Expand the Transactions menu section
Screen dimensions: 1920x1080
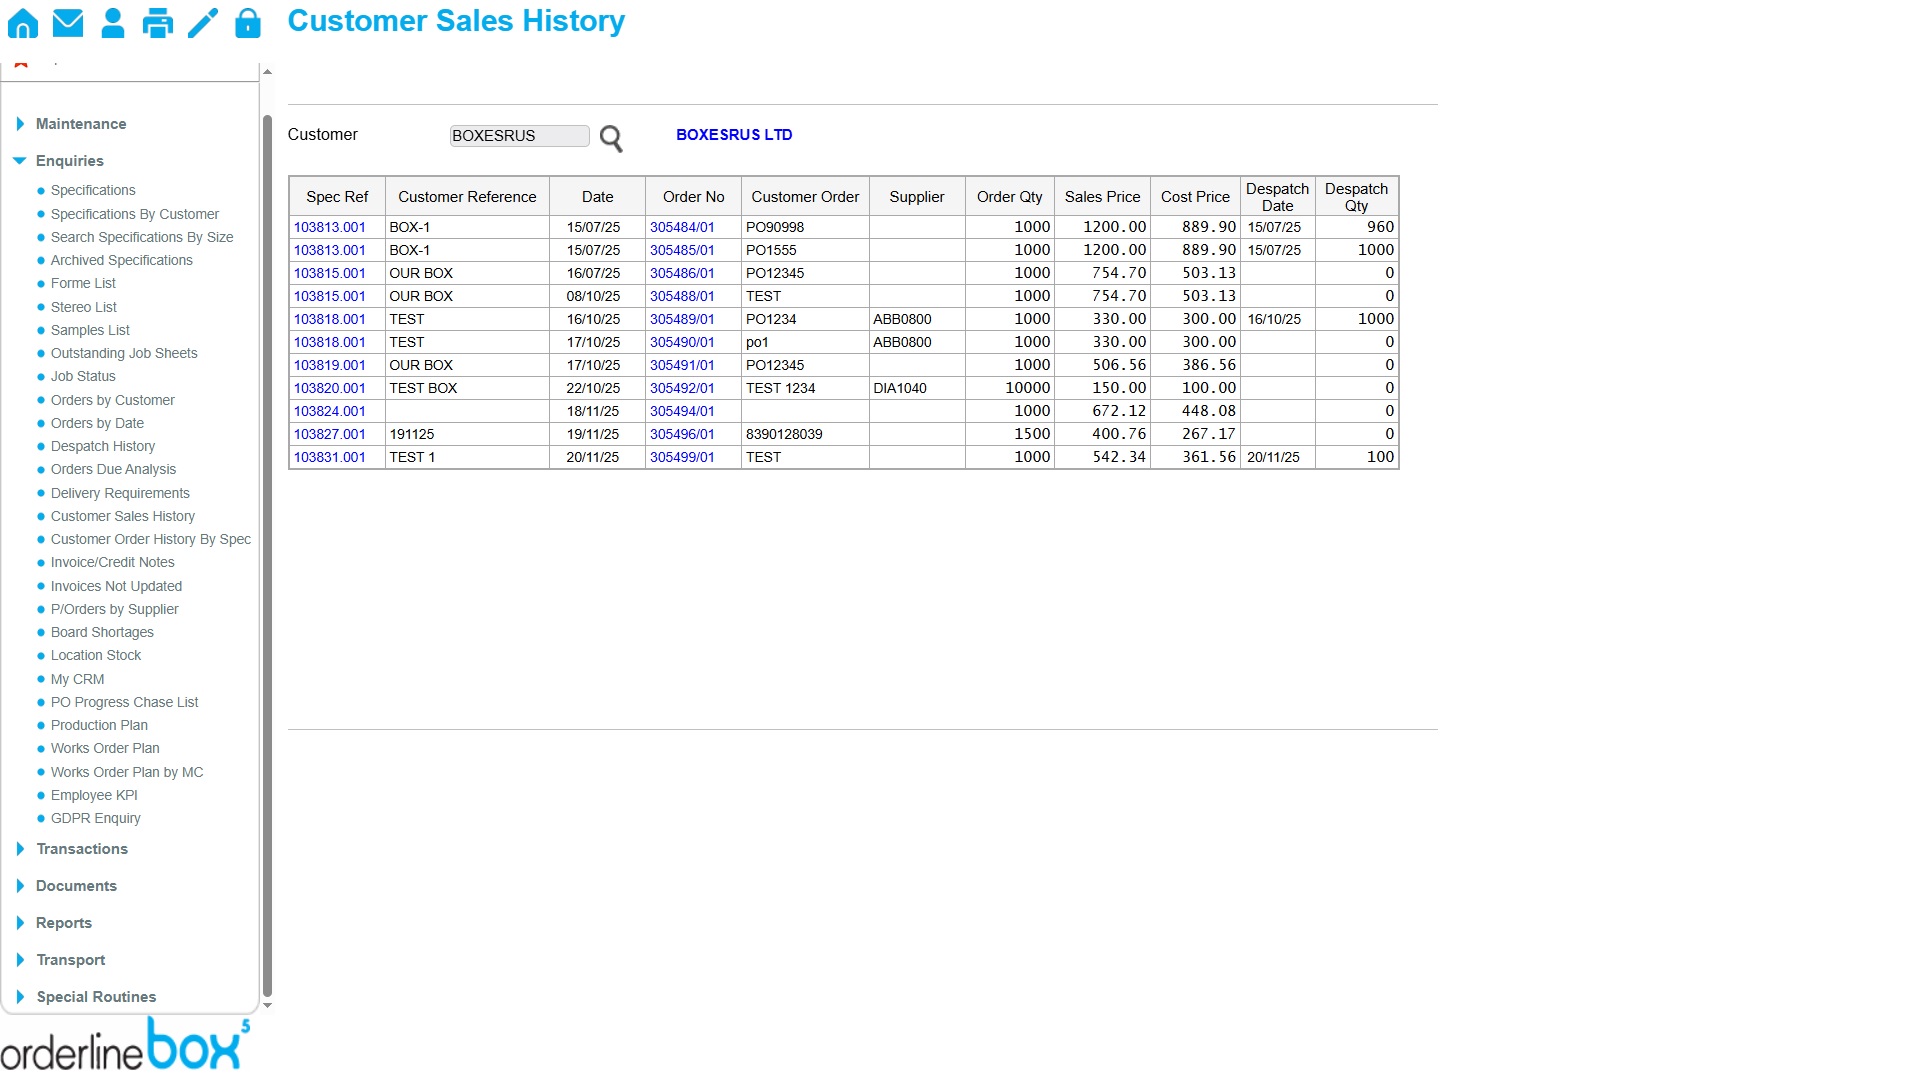[x=81, y=849]
